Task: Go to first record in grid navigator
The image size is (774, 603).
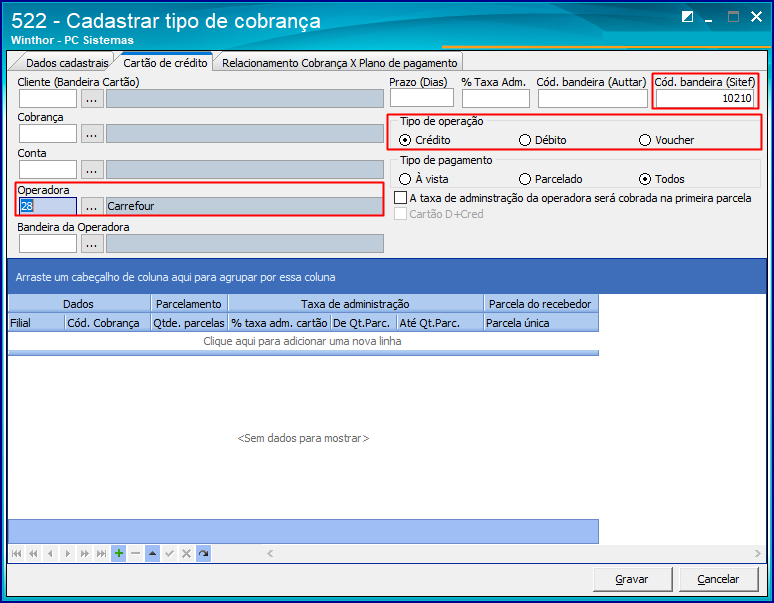Action: tap(16, 554)
